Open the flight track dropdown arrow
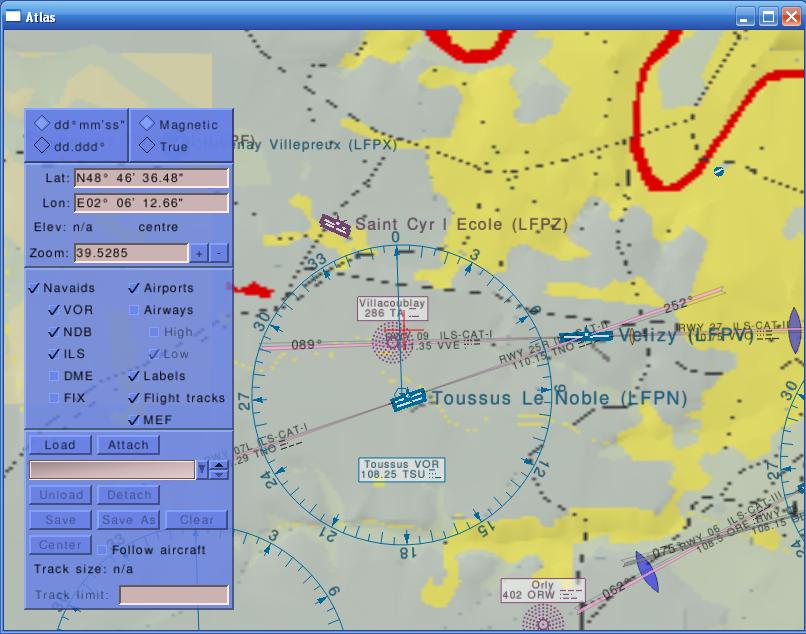This screenshot has width=806, height=634. pyautogui.click(x=202, y=470)
